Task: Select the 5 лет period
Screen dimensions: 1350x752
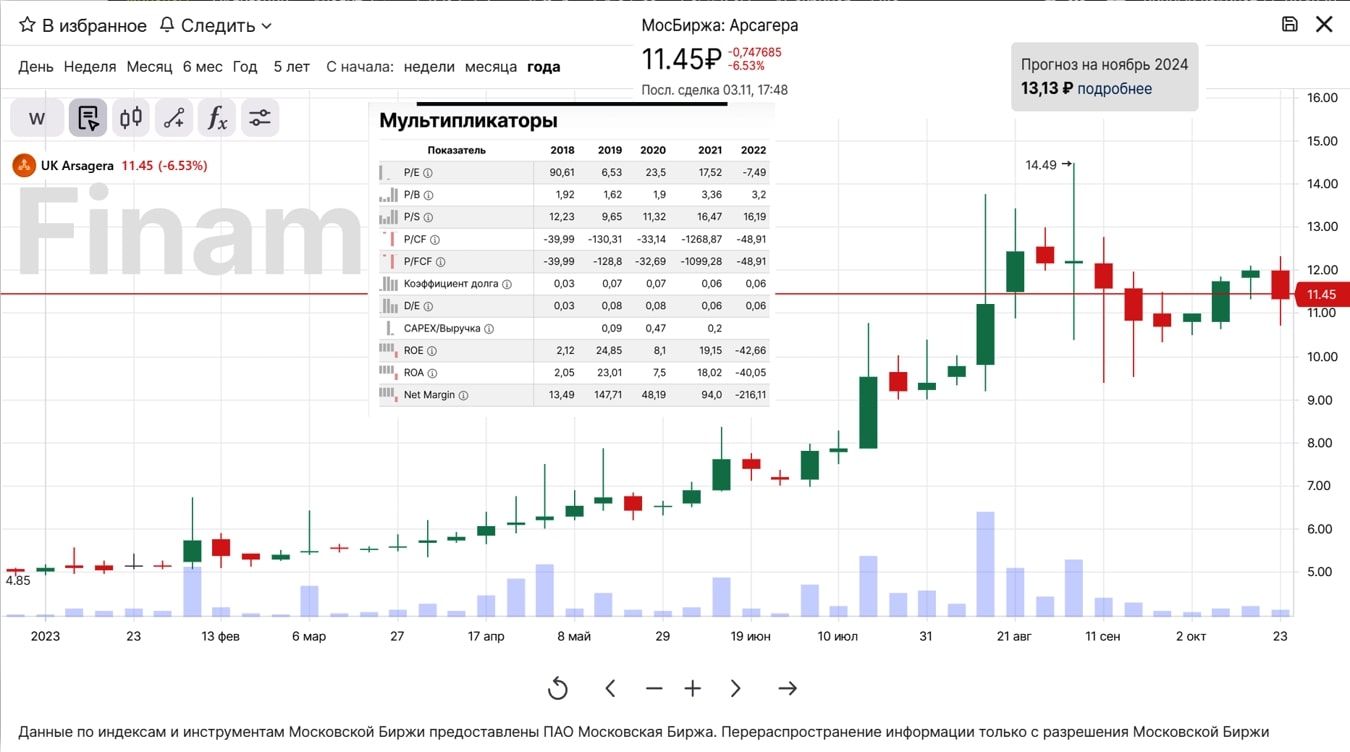Action: [x=292, y=67]
